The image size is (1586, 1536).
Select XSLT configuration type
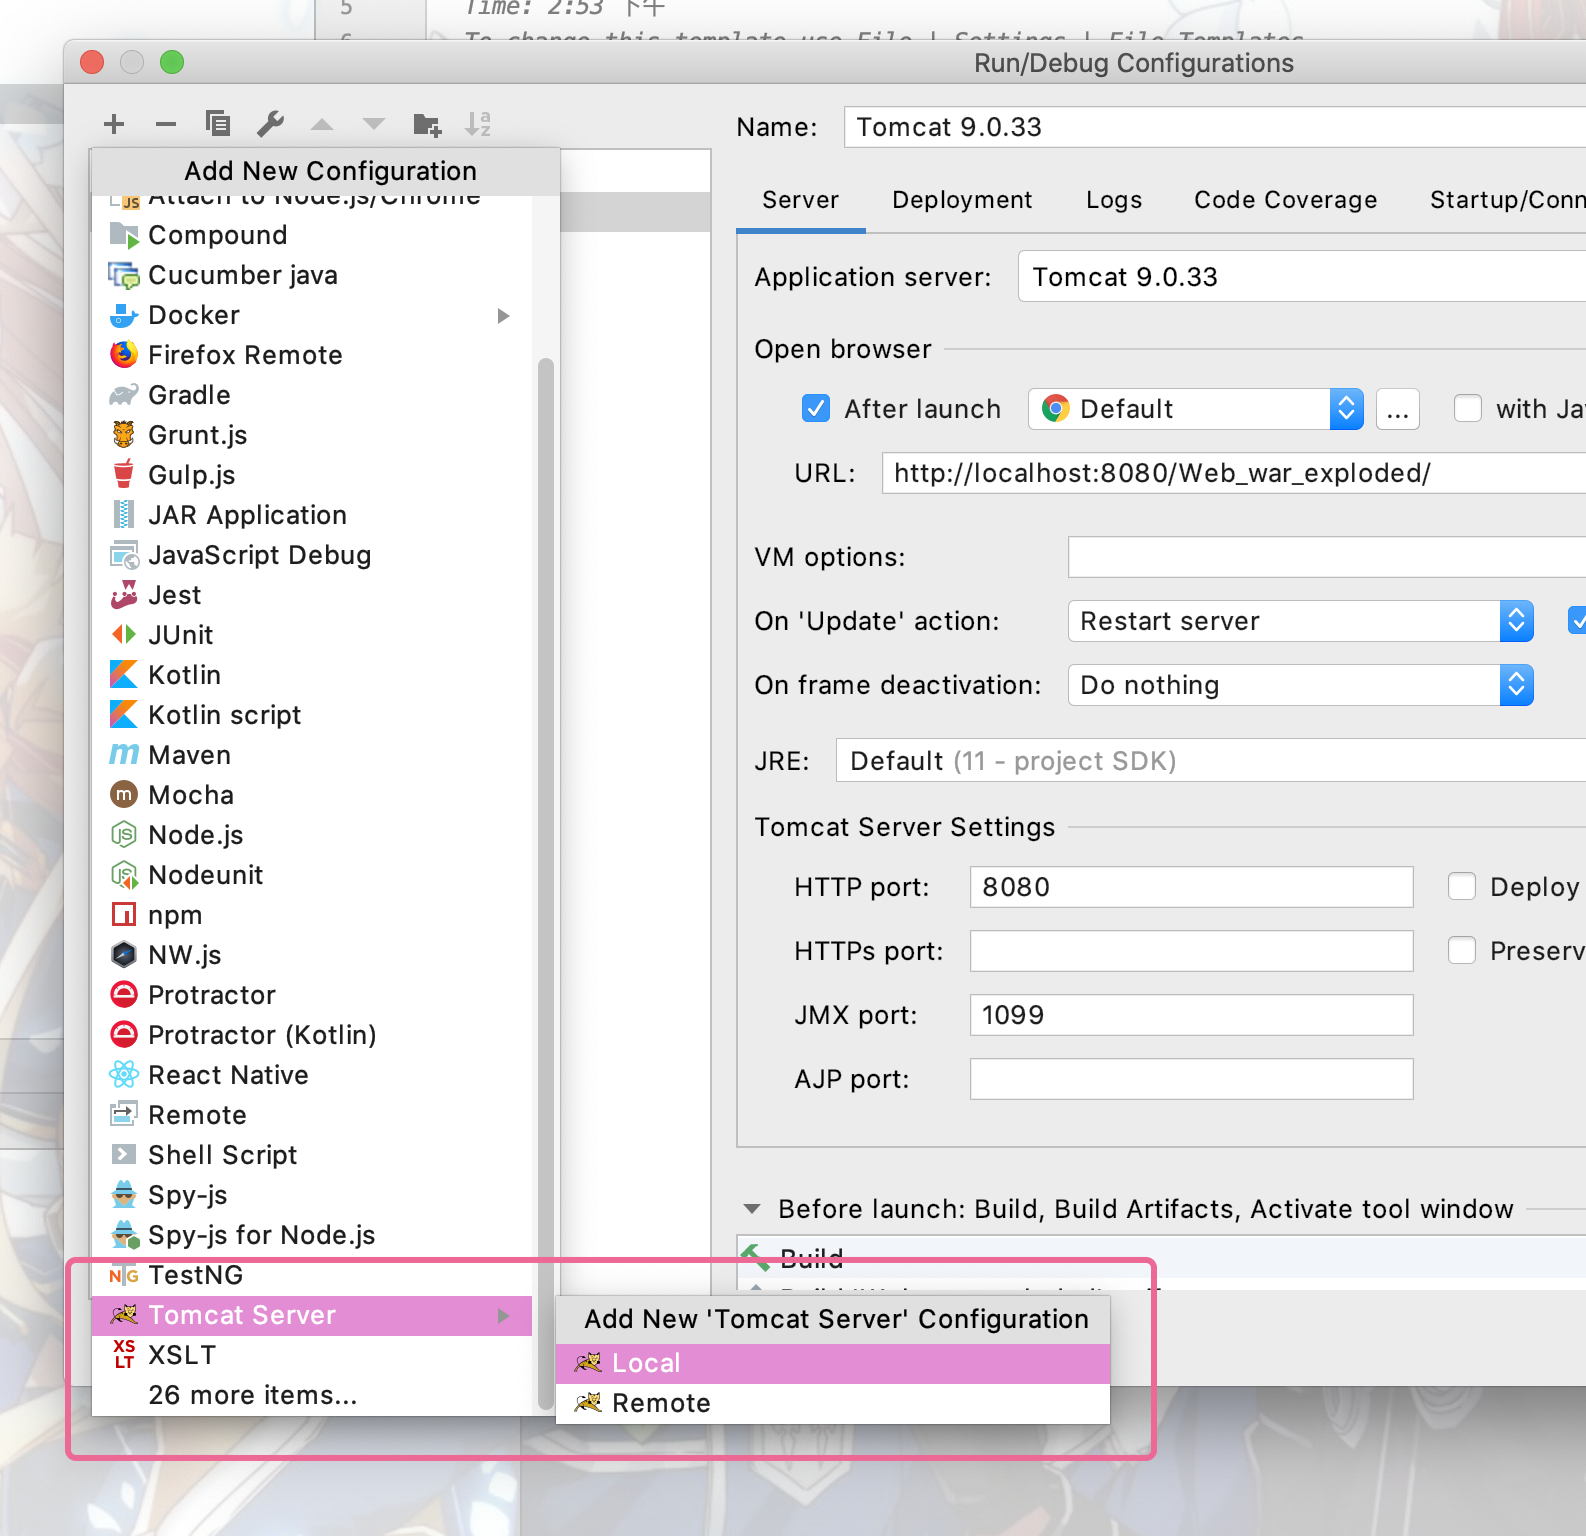pyautogui.click(x=311, y=1355)
